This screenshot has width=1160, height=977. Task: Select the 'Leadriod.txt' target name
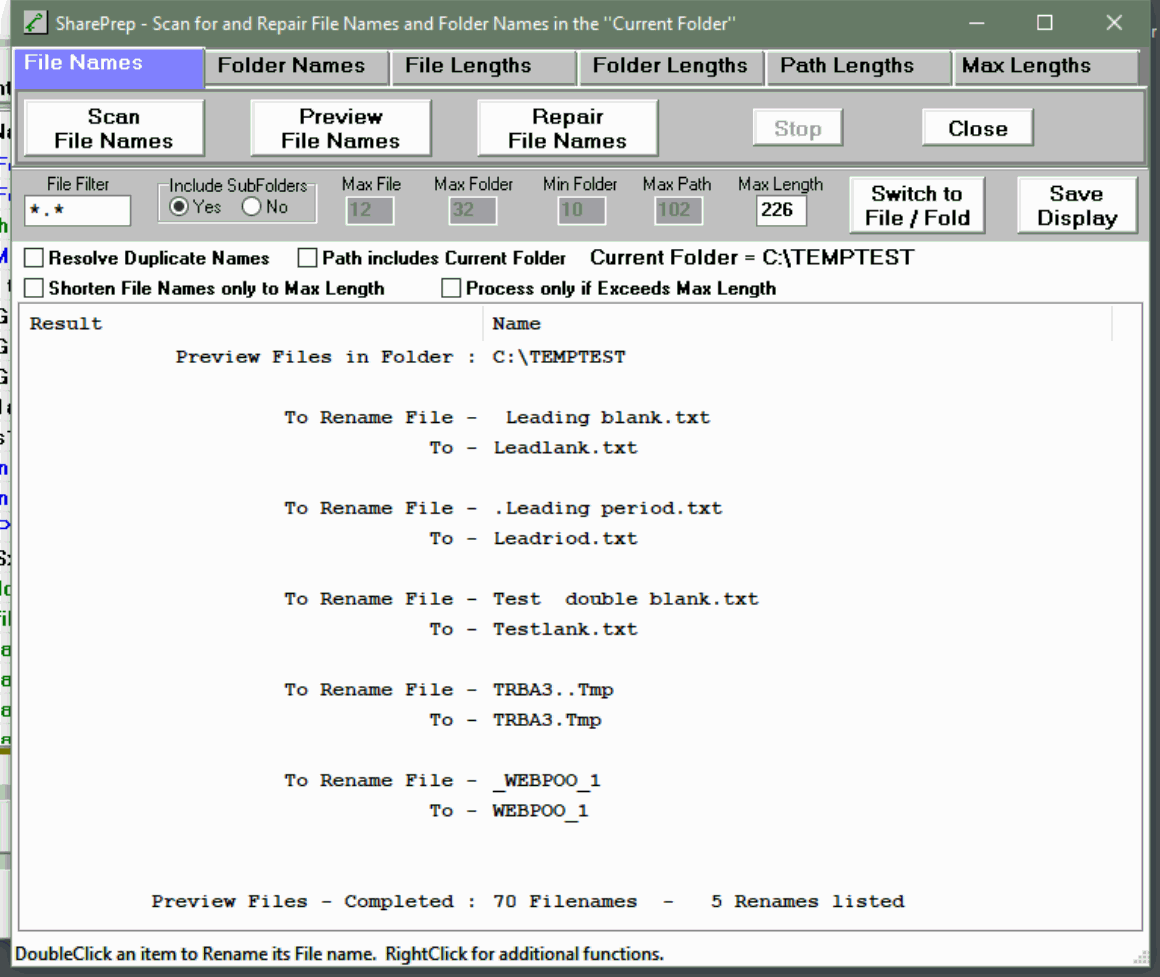click(565, 539)
